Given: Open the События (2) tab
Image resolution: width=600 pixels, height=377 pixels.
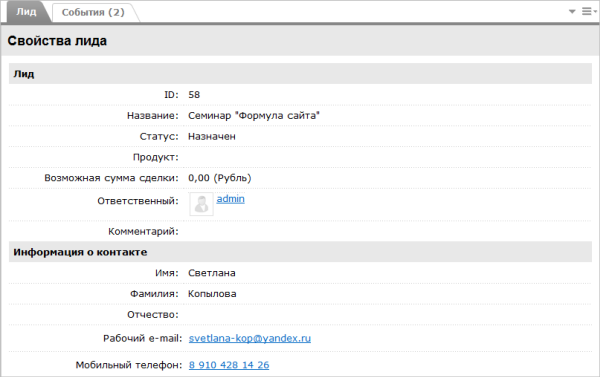Looking at the screenshot, I should tap(93, 12).
